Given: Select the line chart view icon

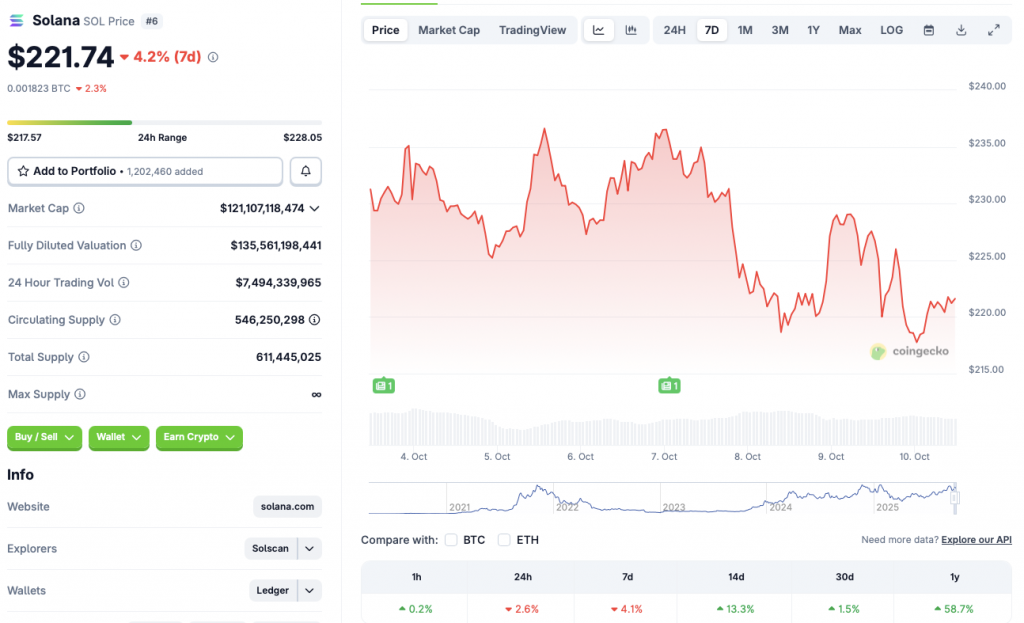Looking at the screenshot, I should point(598,30).
